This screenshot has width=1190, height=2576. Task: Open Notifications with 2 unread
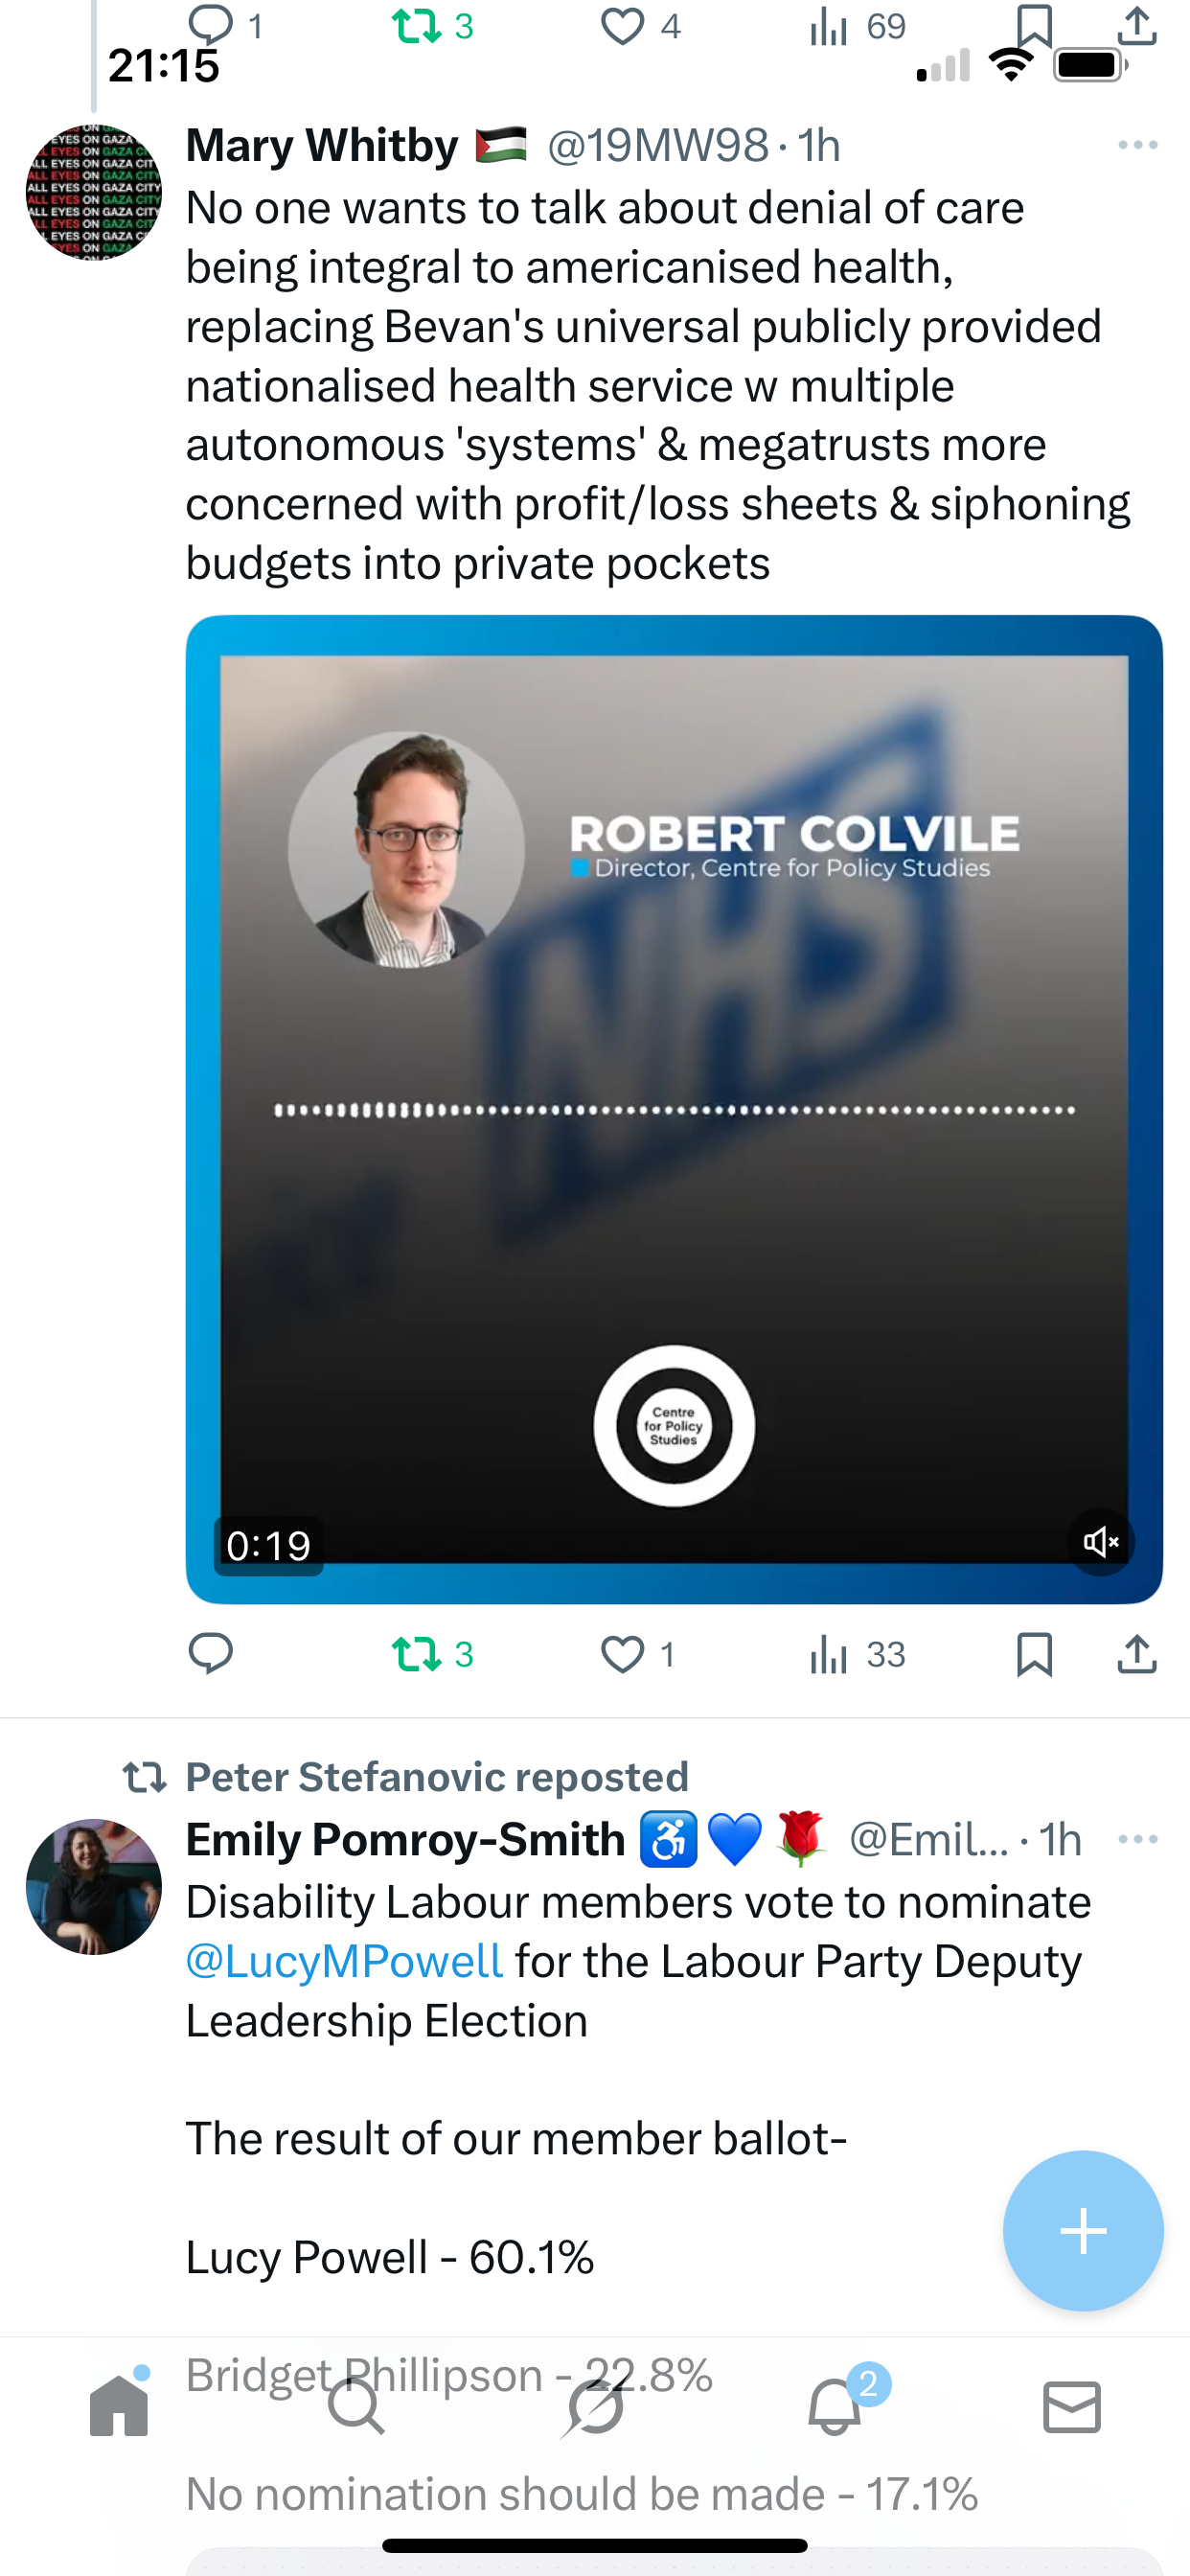[x=834, y=2406]
